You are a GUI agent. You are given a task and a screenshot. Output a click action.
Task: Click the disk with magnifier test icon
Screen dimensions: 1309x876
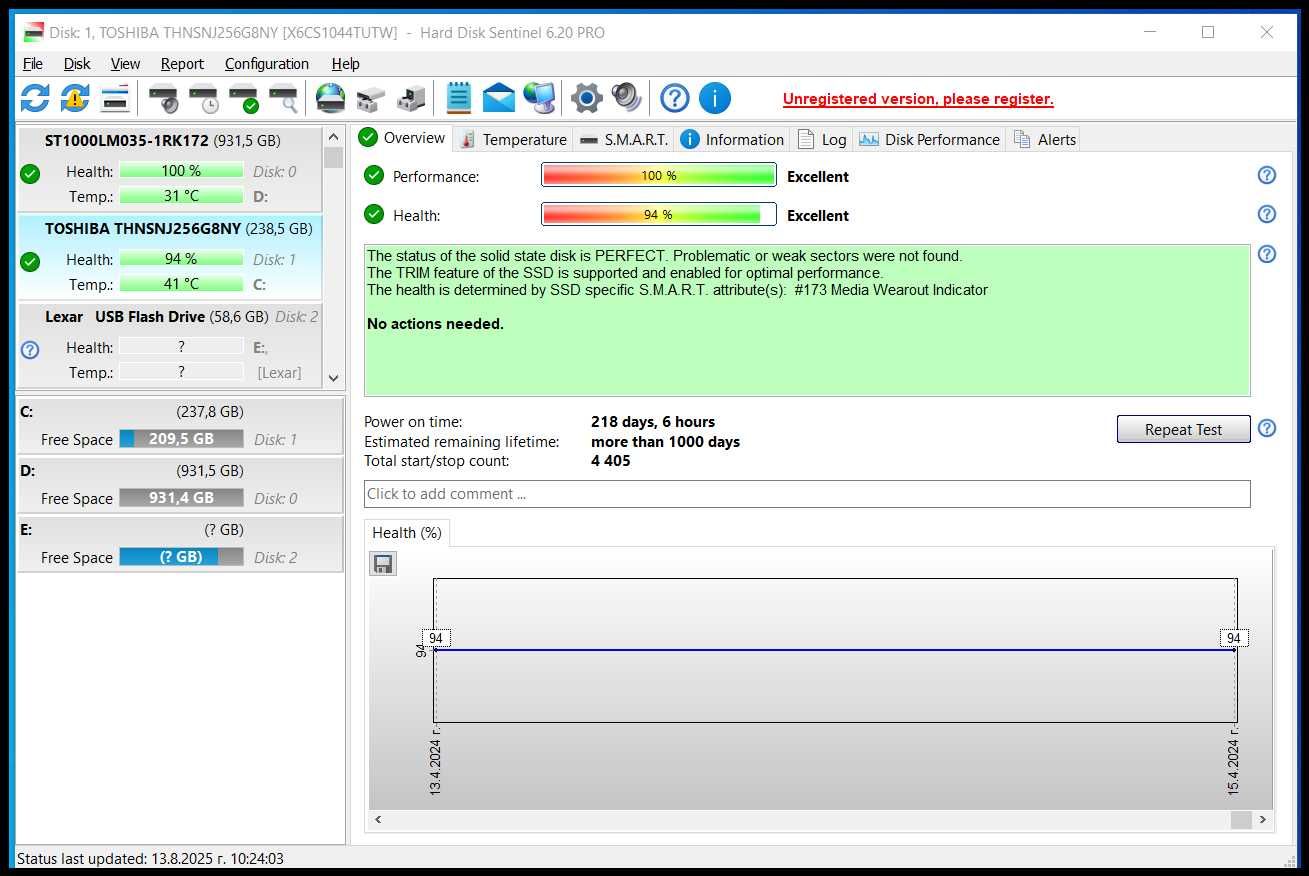click(x=283, y=98)
